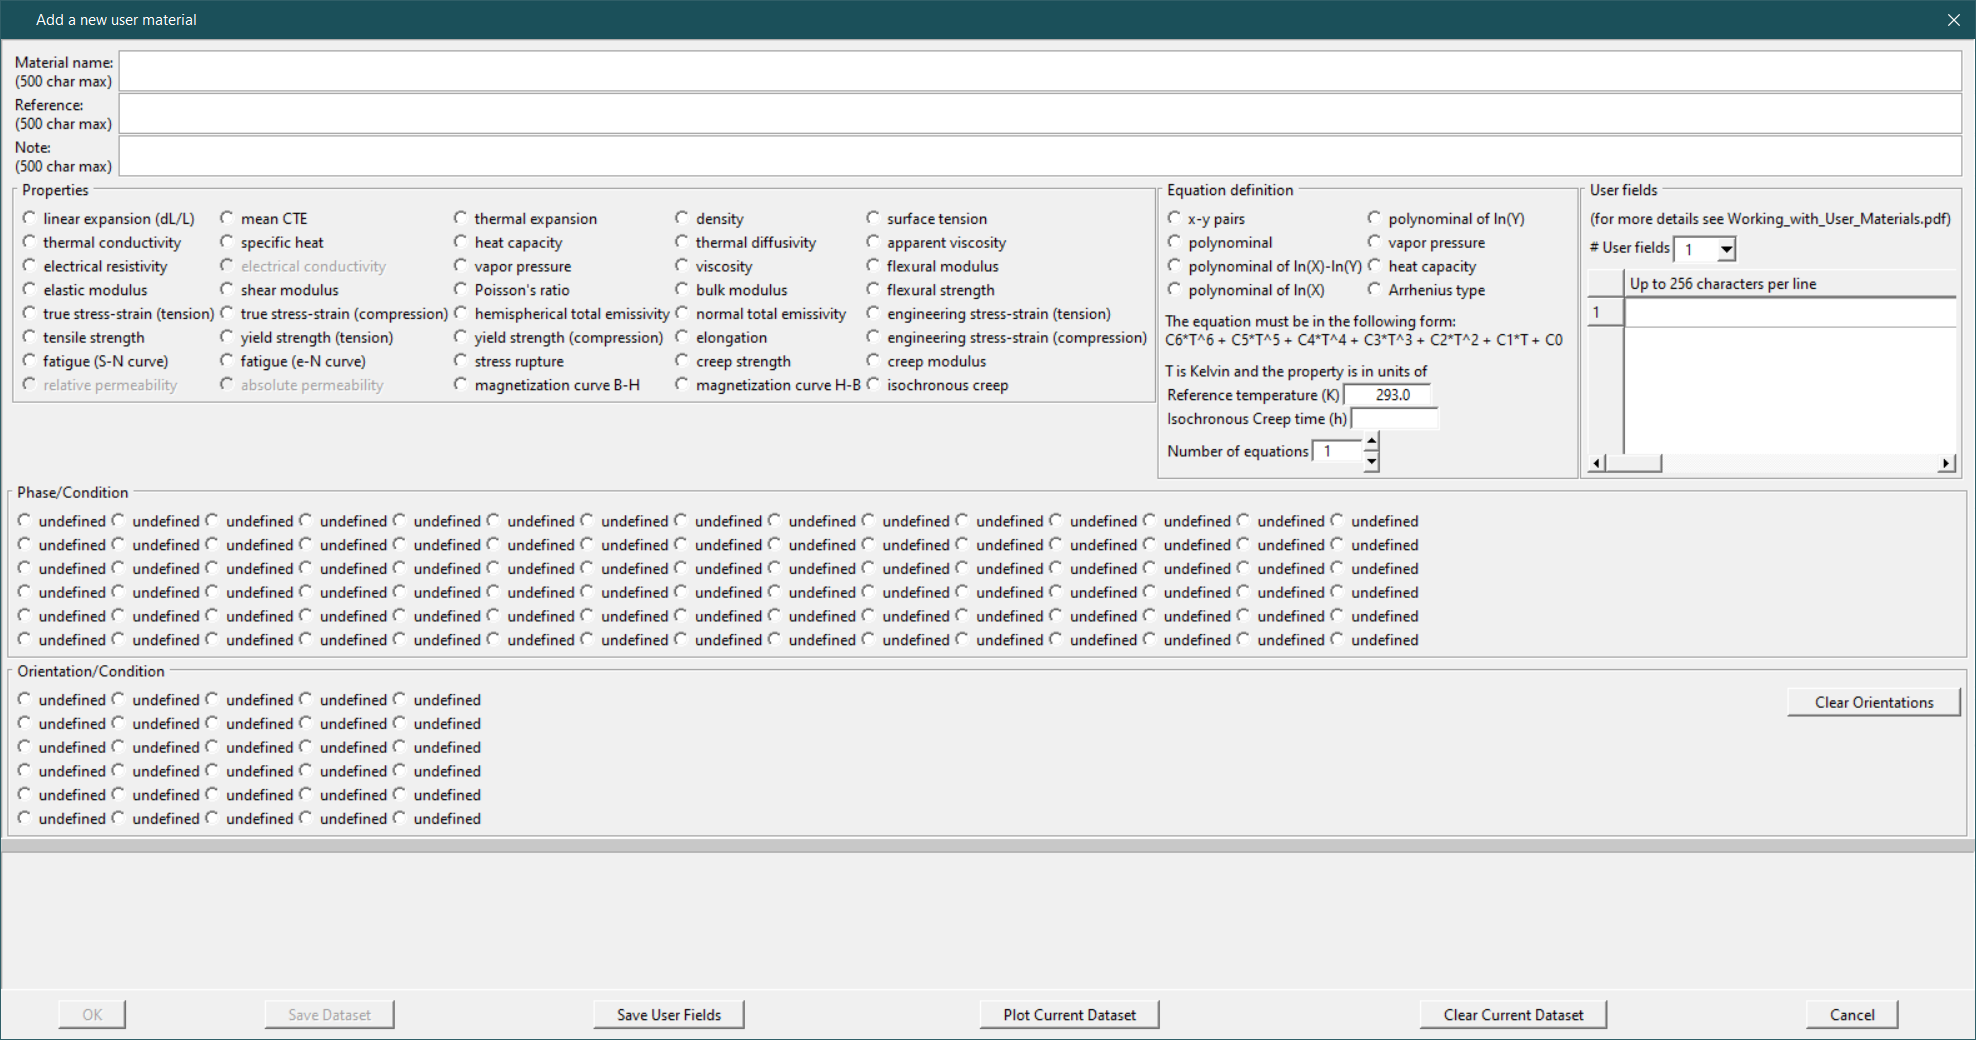Cancel the new user material dialog
Screen dimensions: 1976x1040
coord(1851,1014)
